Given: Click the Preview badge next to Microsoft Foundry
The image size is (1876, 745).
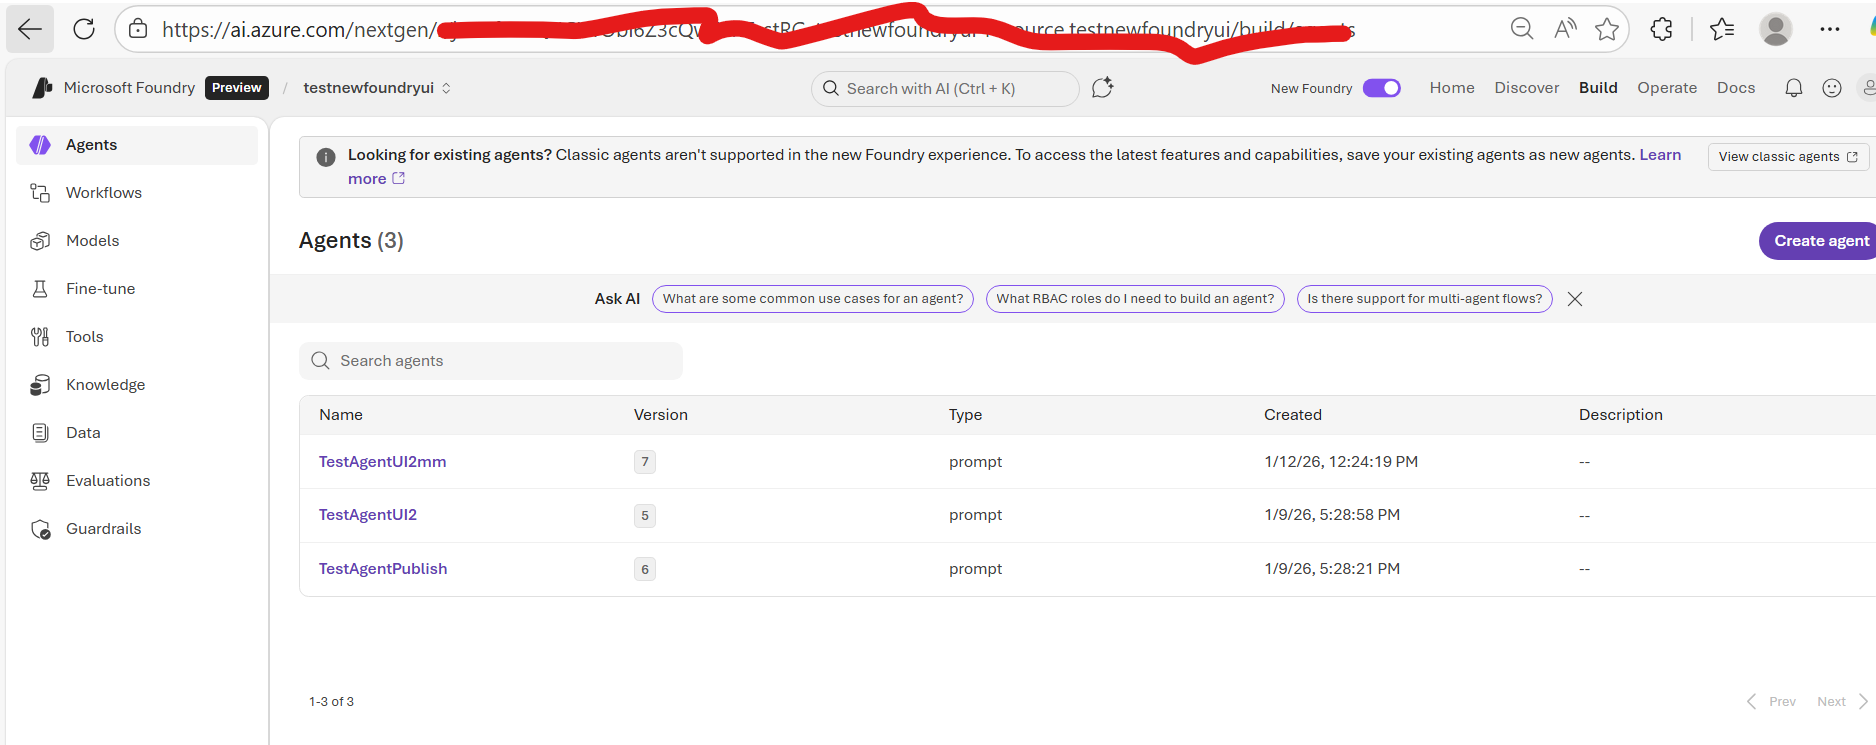Looking at the screenshot, I should 237,88.
